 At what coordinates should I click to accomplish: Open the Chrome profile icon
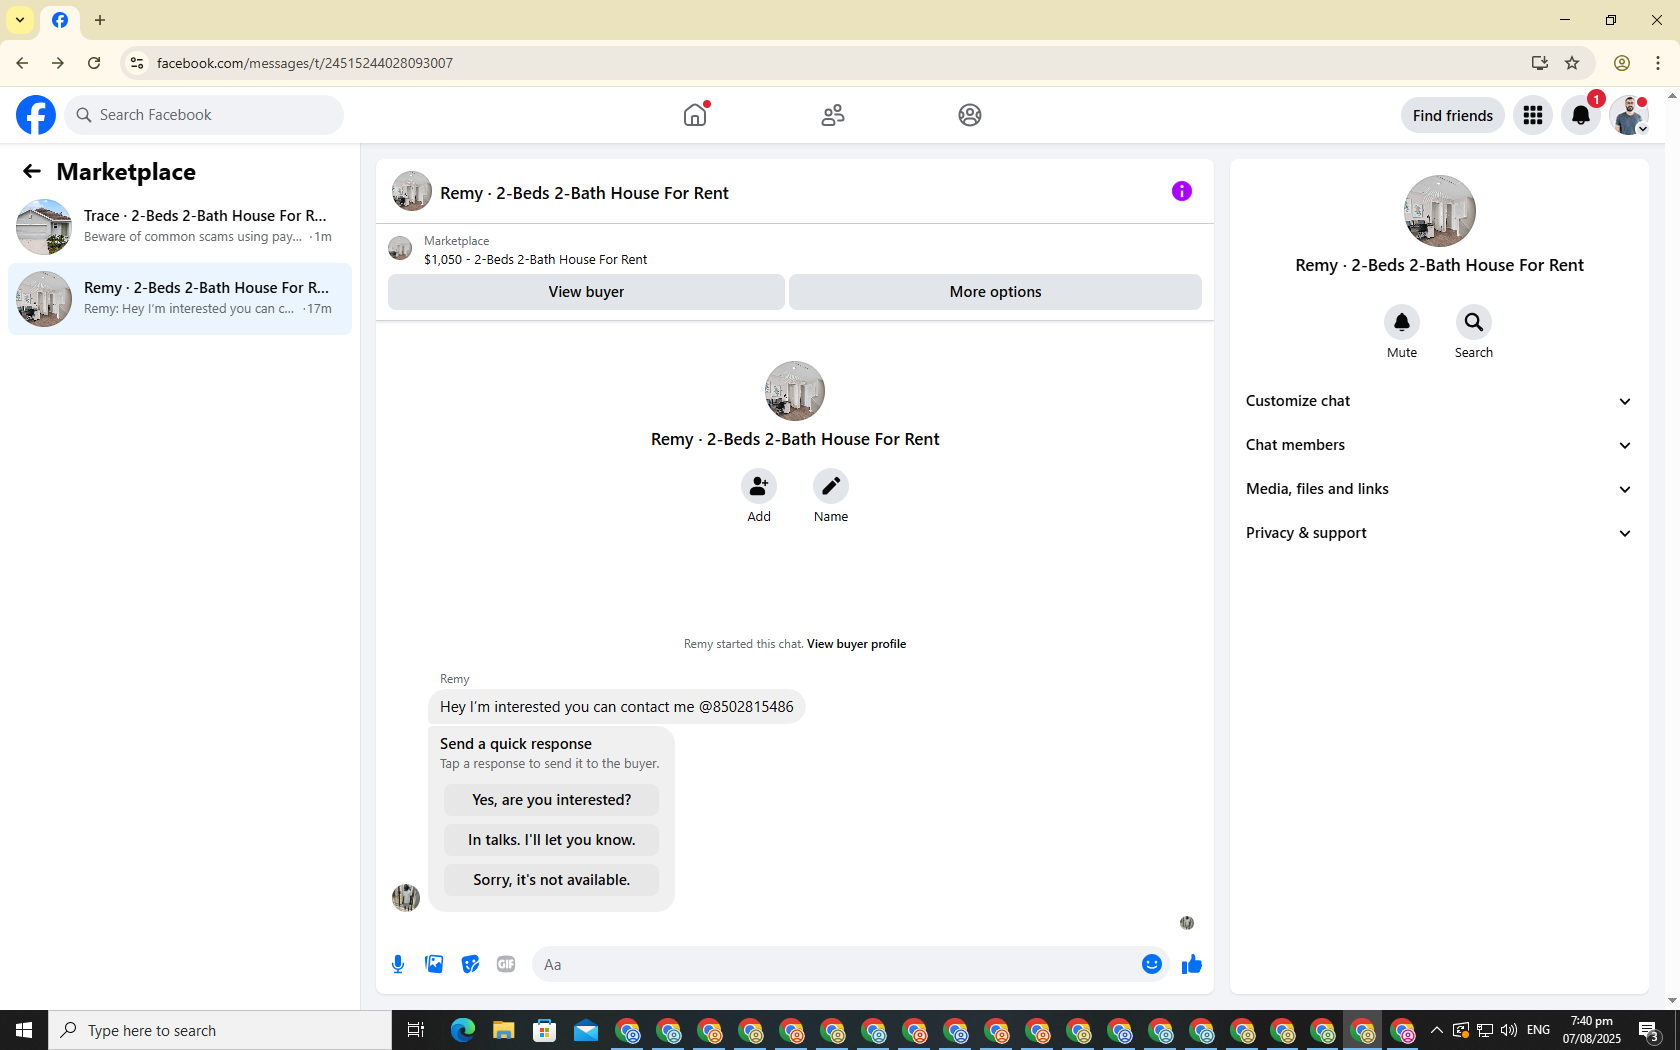coord(1622,63)
